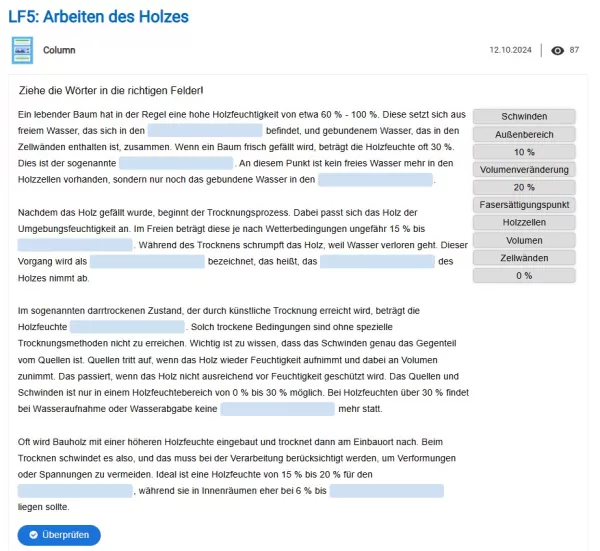The height and width of the screenshot is (551, 600).
Task: Click the view count '87'
Action: [574, 50]
